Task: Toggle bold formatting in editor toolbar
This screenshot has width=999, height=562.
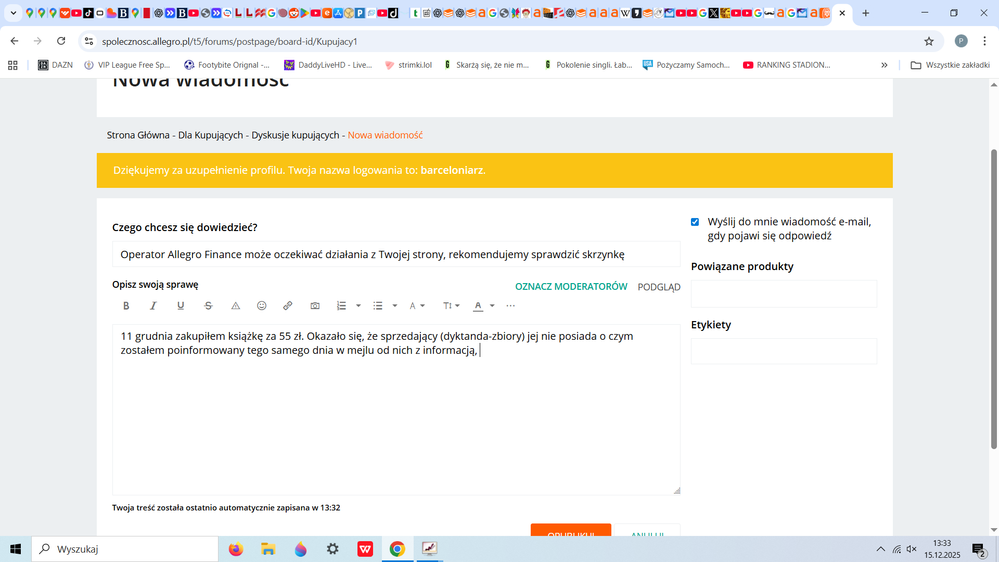Action: pyautogui.click(x=126, y=306)
